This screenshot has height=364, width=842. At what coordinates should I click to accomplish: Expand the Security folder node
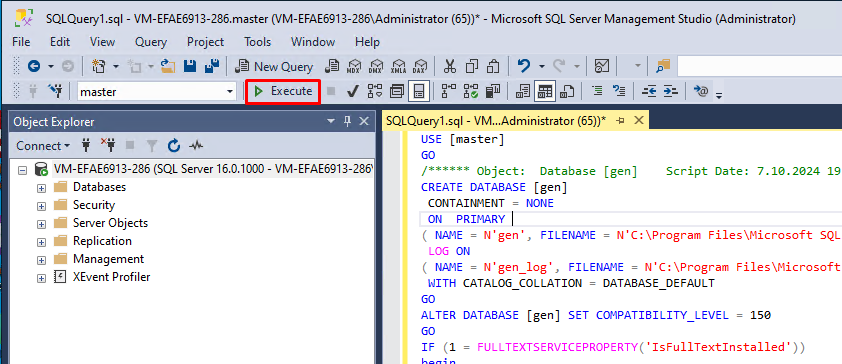[x=41, y=206]
